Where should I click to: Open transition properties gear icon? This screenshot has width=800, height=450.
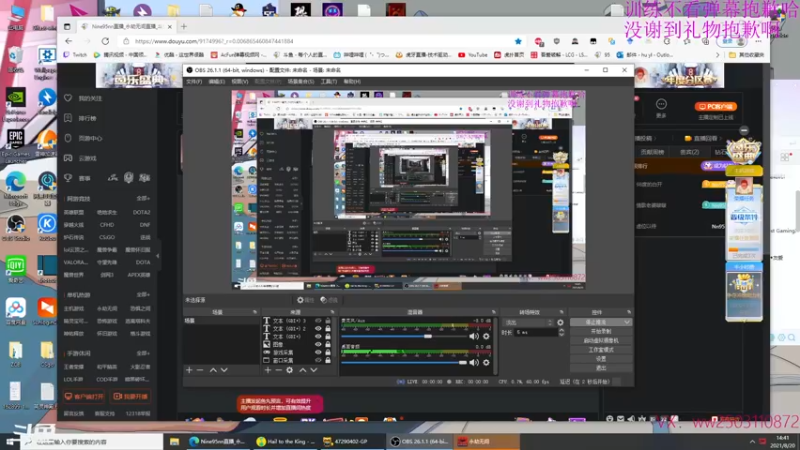560,322
